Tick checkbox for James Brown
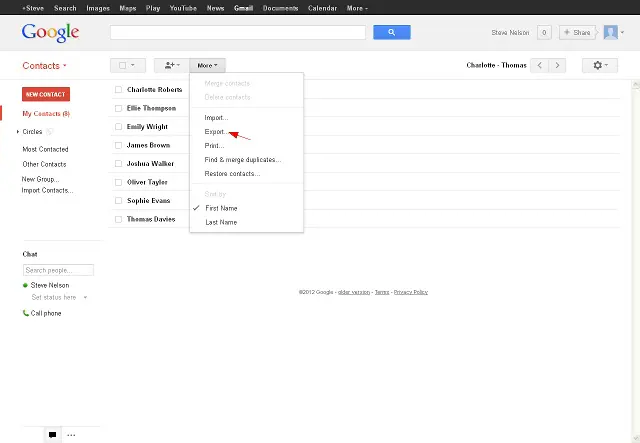This screenshot has width=640, height=443. [x=118, y=145]
